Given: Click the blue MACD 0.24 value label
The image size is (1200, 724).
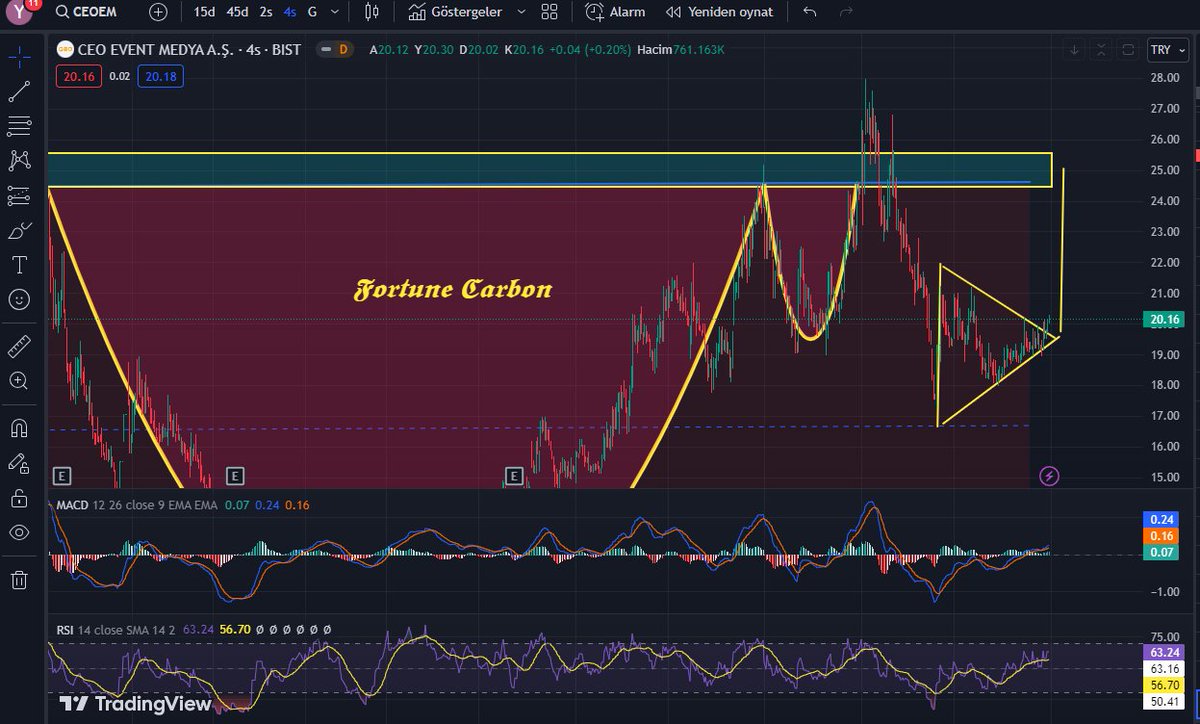Looking at the screenshot, I should 1161,520.
